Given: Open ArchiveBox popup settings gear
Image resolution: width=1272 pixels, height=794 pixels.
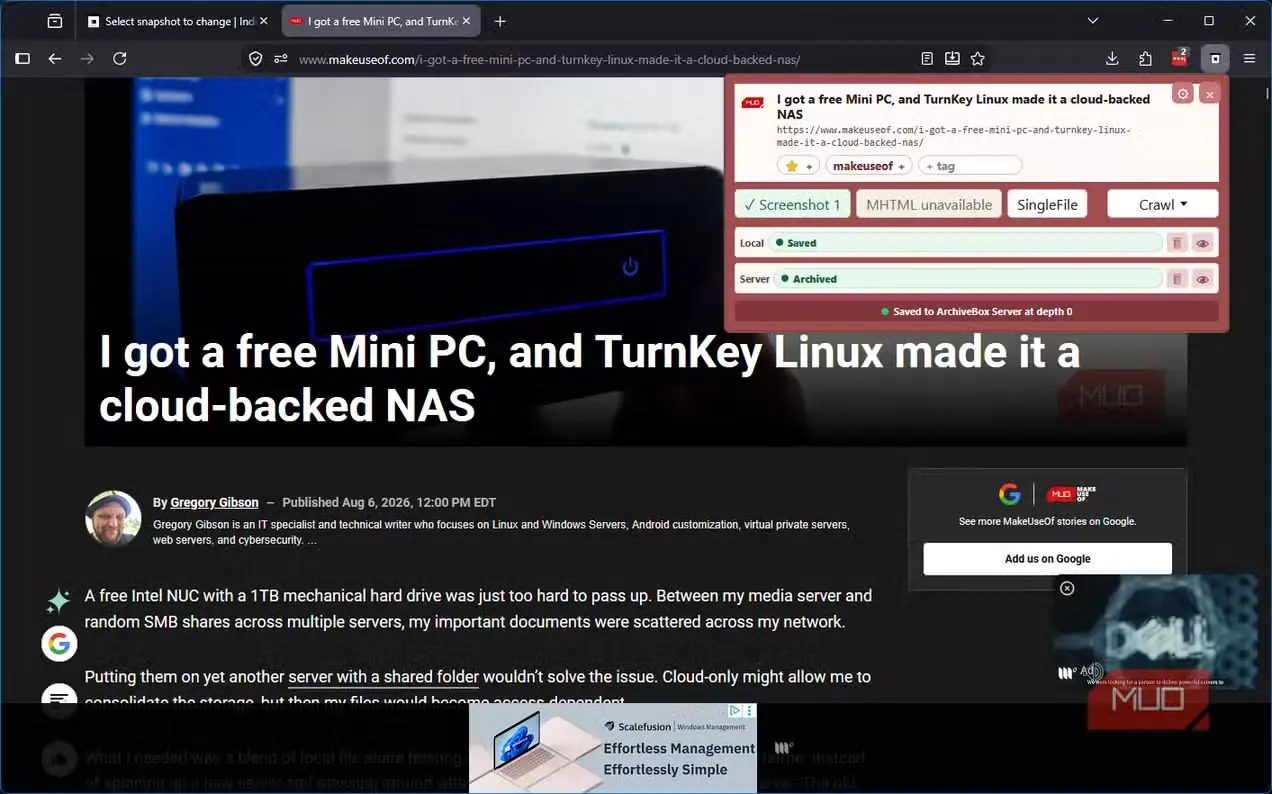Looking at the screenshot, I should tap(1183, 94).
